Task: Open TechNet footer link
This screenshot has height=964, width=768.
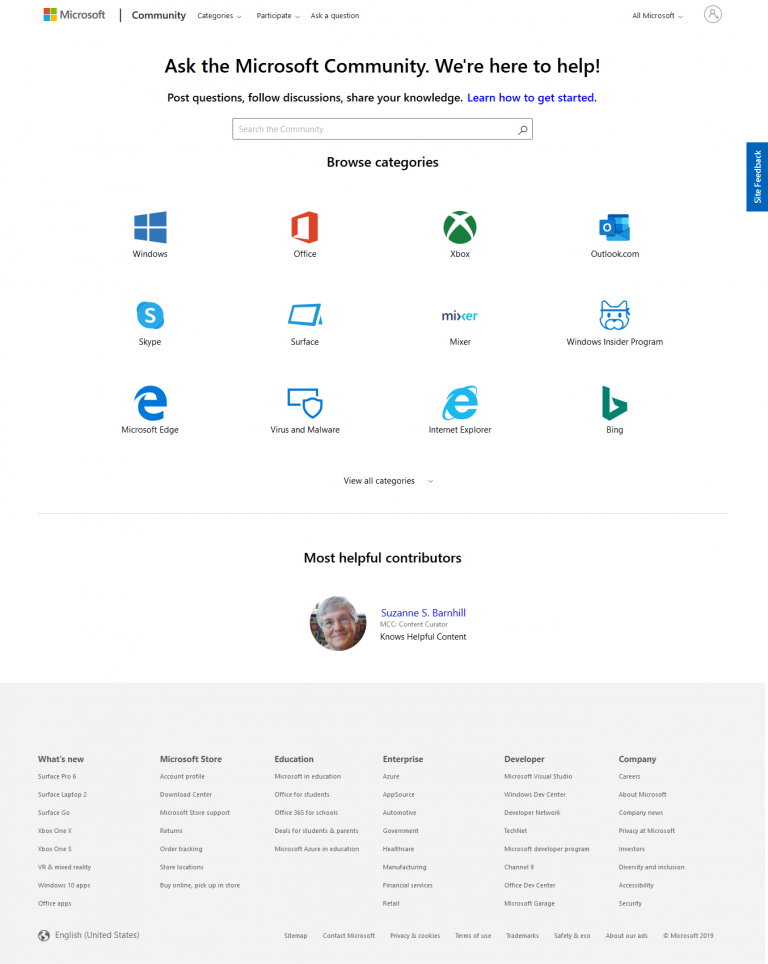Action: point(515,831)
